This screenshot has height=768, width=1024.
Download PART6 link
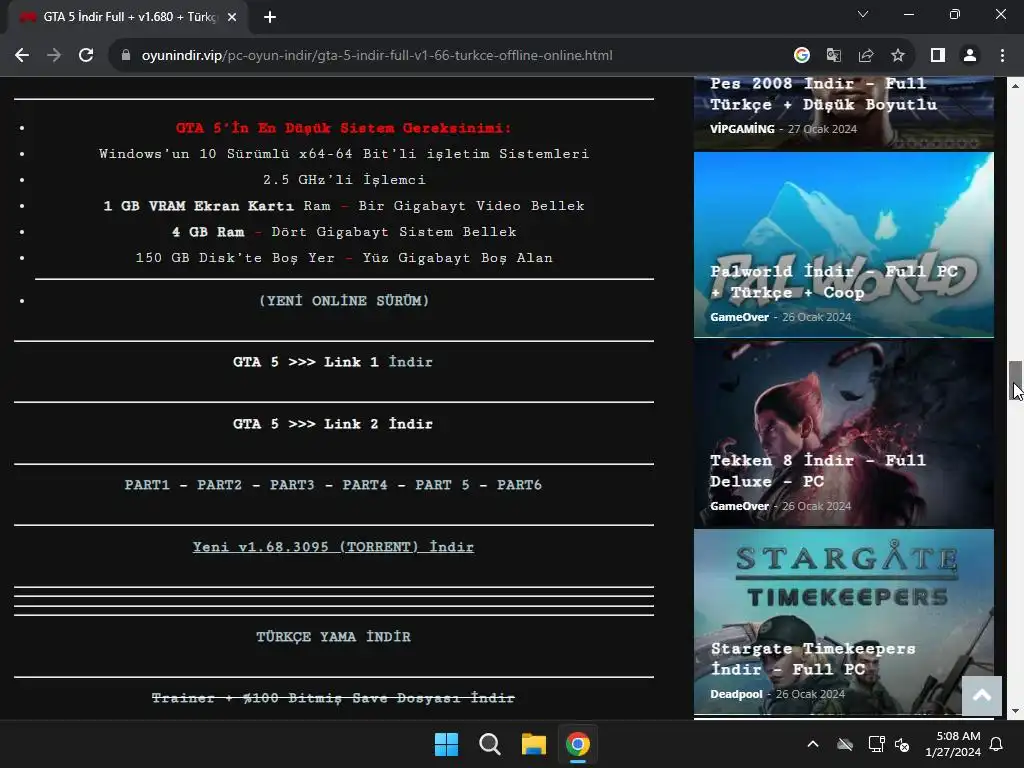(x=519, y=485)
